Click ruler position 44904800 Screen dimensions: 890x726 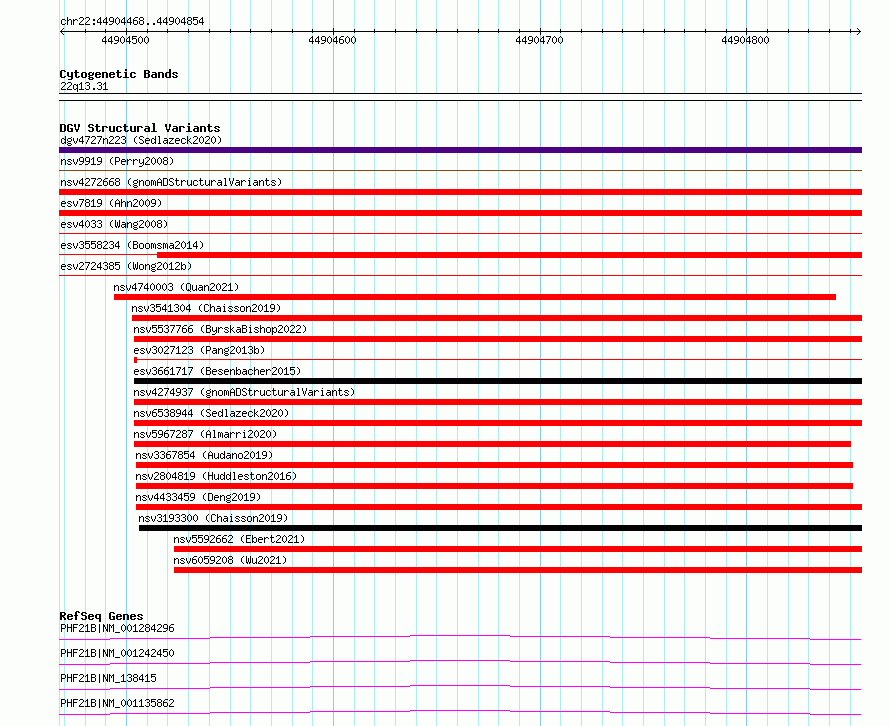tap(745, 40)
